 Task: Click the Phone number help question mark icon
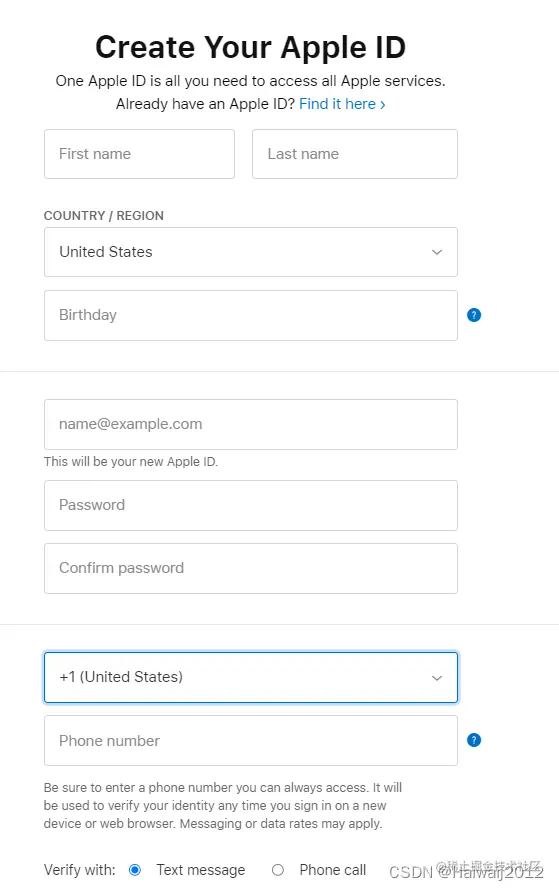(x=474, y=740)
